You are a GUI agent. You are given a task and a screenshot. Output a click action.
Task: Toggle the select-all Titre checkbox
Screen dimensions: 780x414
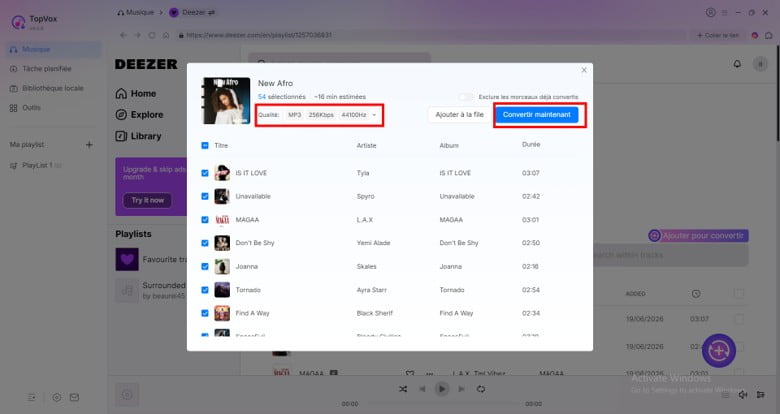205,145
